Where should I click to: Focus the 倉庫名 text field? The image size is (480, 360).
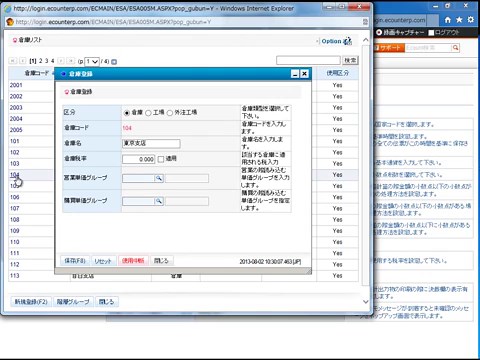point(151,144)
